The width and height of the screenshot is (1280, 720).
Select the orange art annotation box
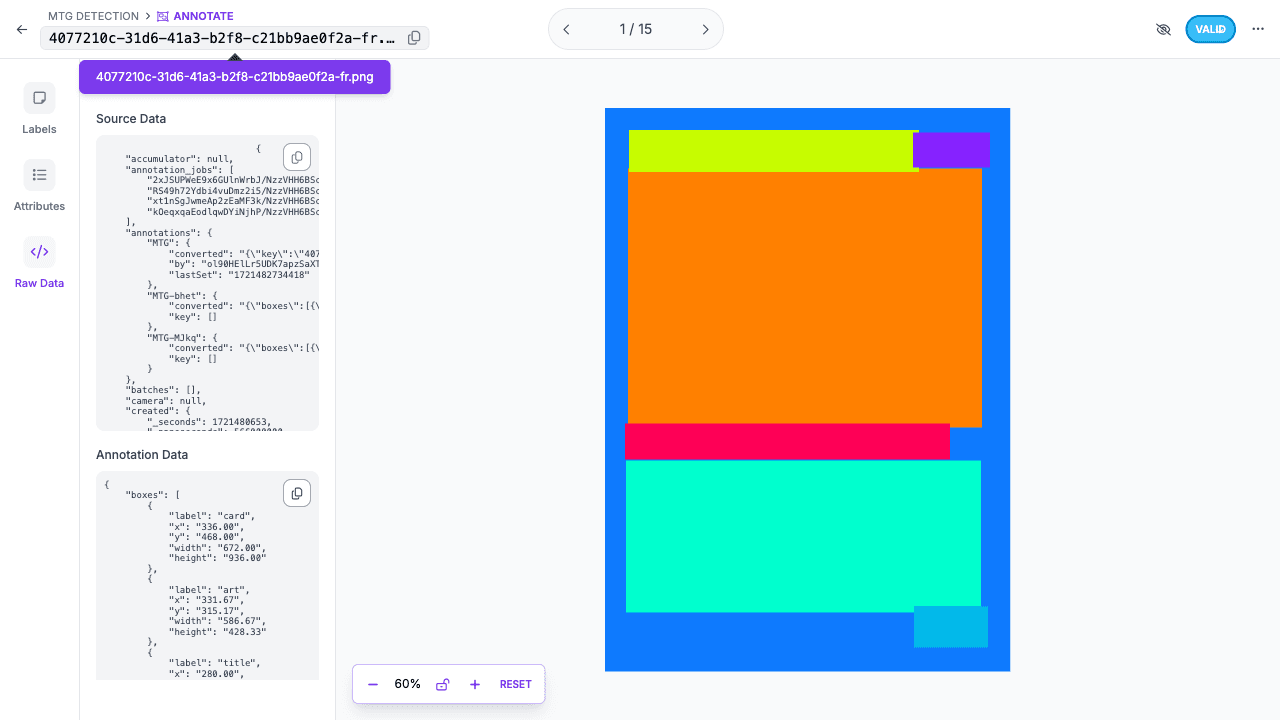804,298
